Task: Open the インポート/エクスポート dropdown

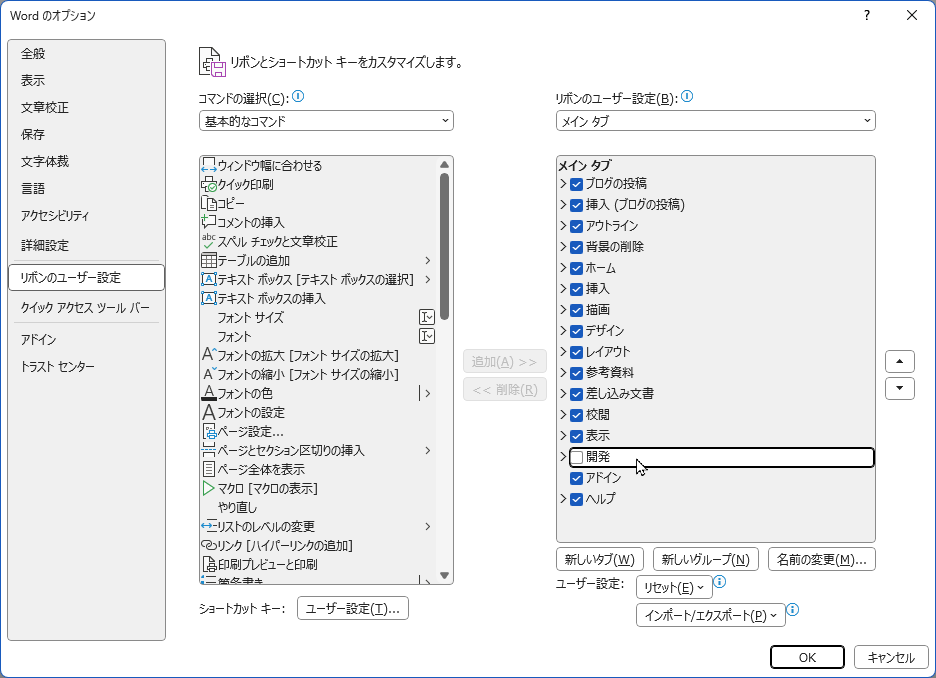Action: [710, 615]
